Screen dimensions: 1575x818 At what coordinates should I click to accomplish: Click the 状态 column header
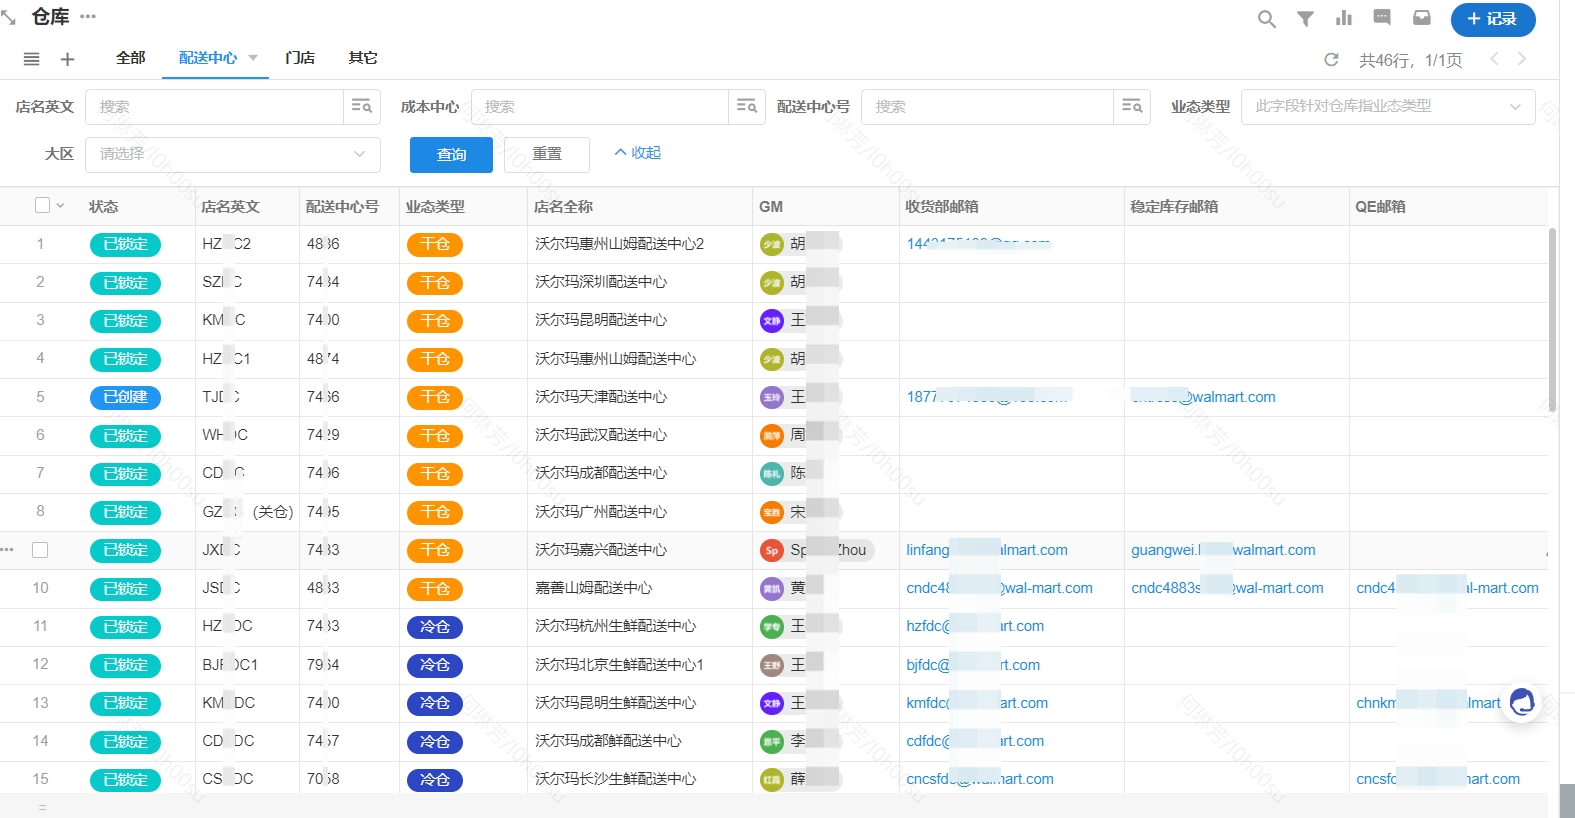tap(103, 206)
